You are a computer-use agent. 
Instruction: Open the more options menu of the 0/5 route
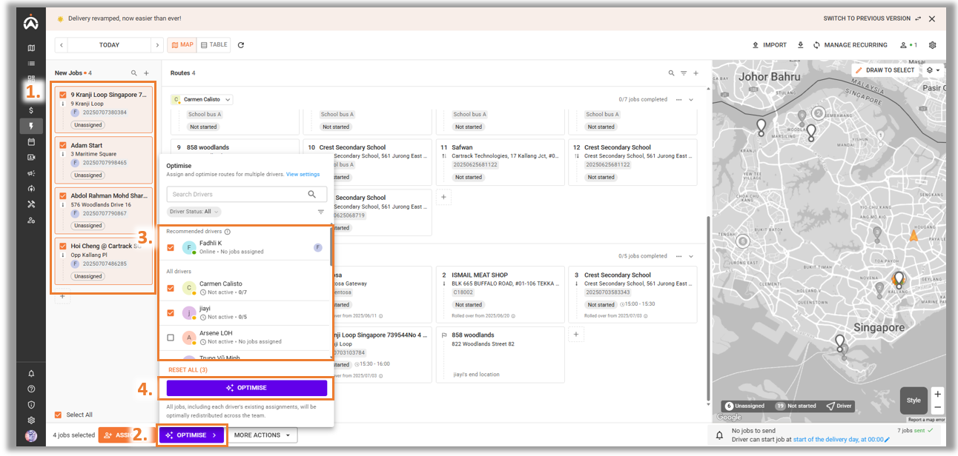(x=678, y=256)
